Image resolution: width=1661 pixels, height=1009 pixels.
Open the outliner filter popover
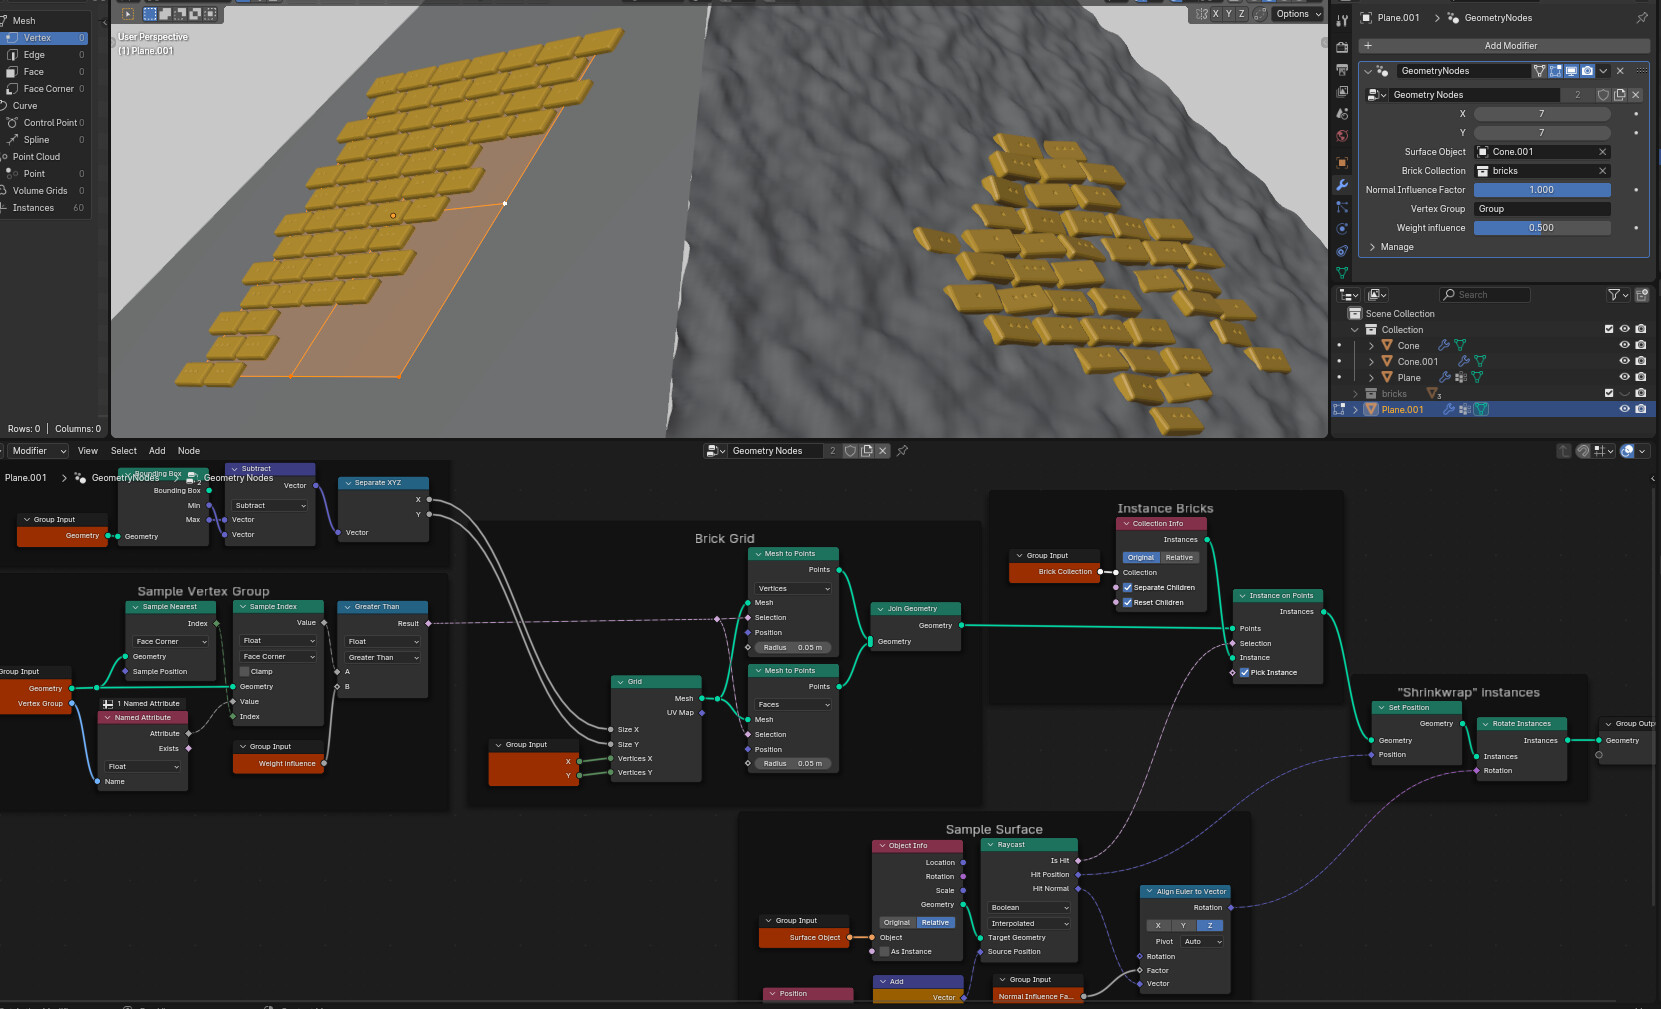(1618, 295)
